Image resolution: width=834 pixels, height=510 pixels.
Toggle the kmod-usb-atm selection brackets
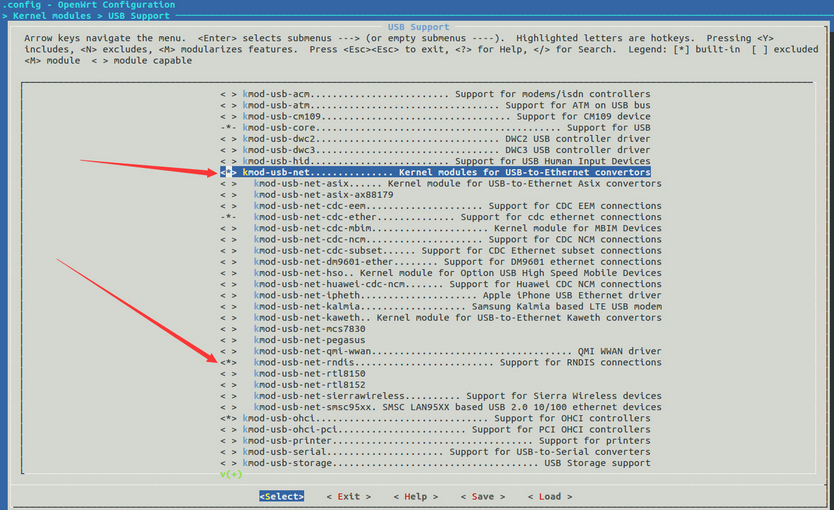[228, 105]
